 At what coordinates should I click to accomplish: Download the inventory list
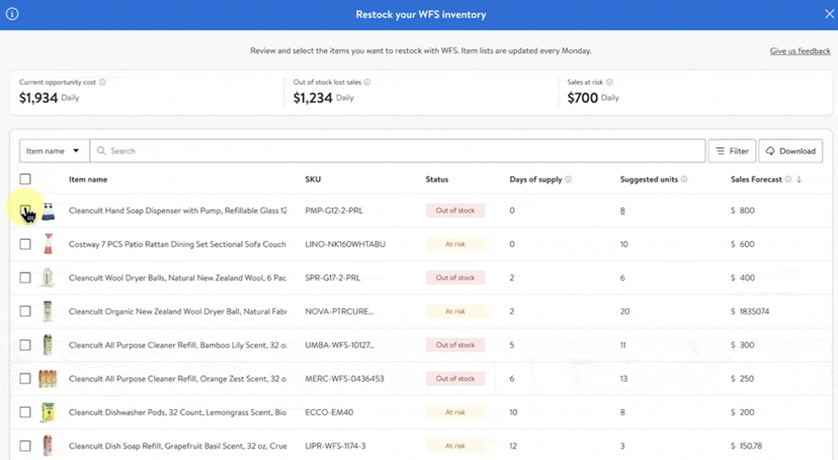click(790, 151)
